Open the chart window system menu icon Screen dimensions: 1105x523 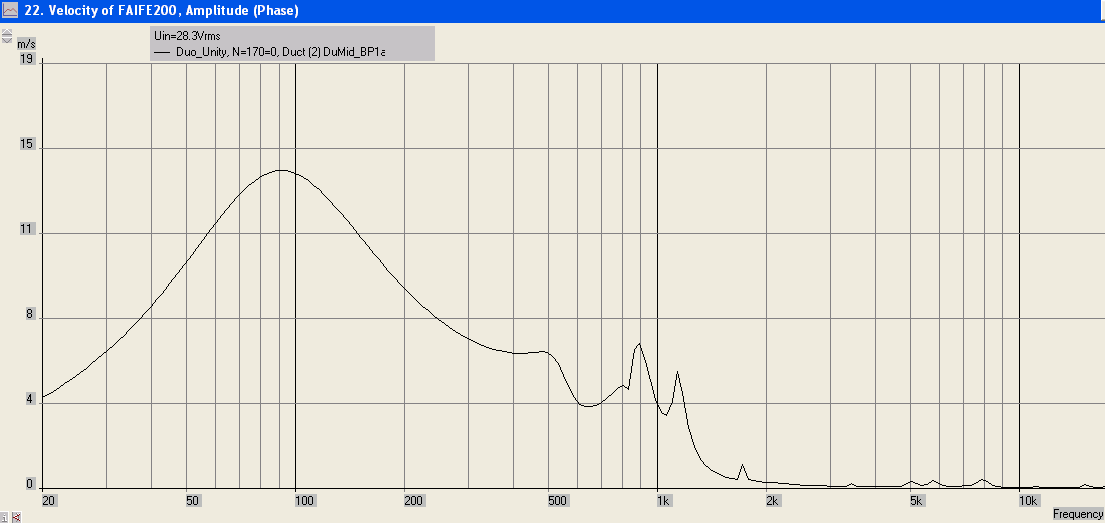pyautogui.click(x=10, y=10)
